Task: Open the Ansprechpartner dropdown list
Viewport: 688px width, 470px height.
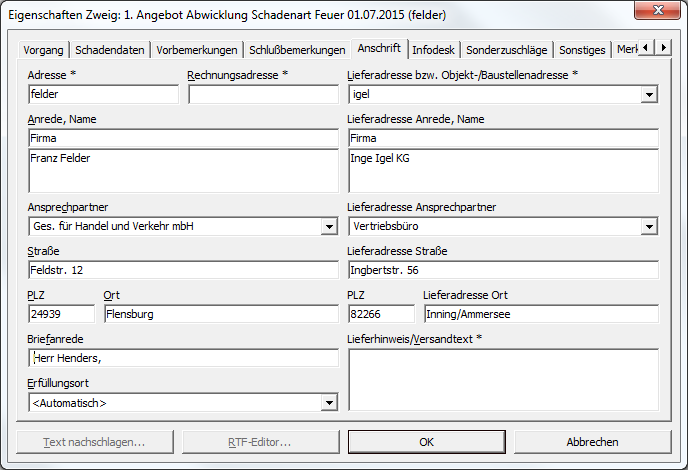Action: coord(329,227)
